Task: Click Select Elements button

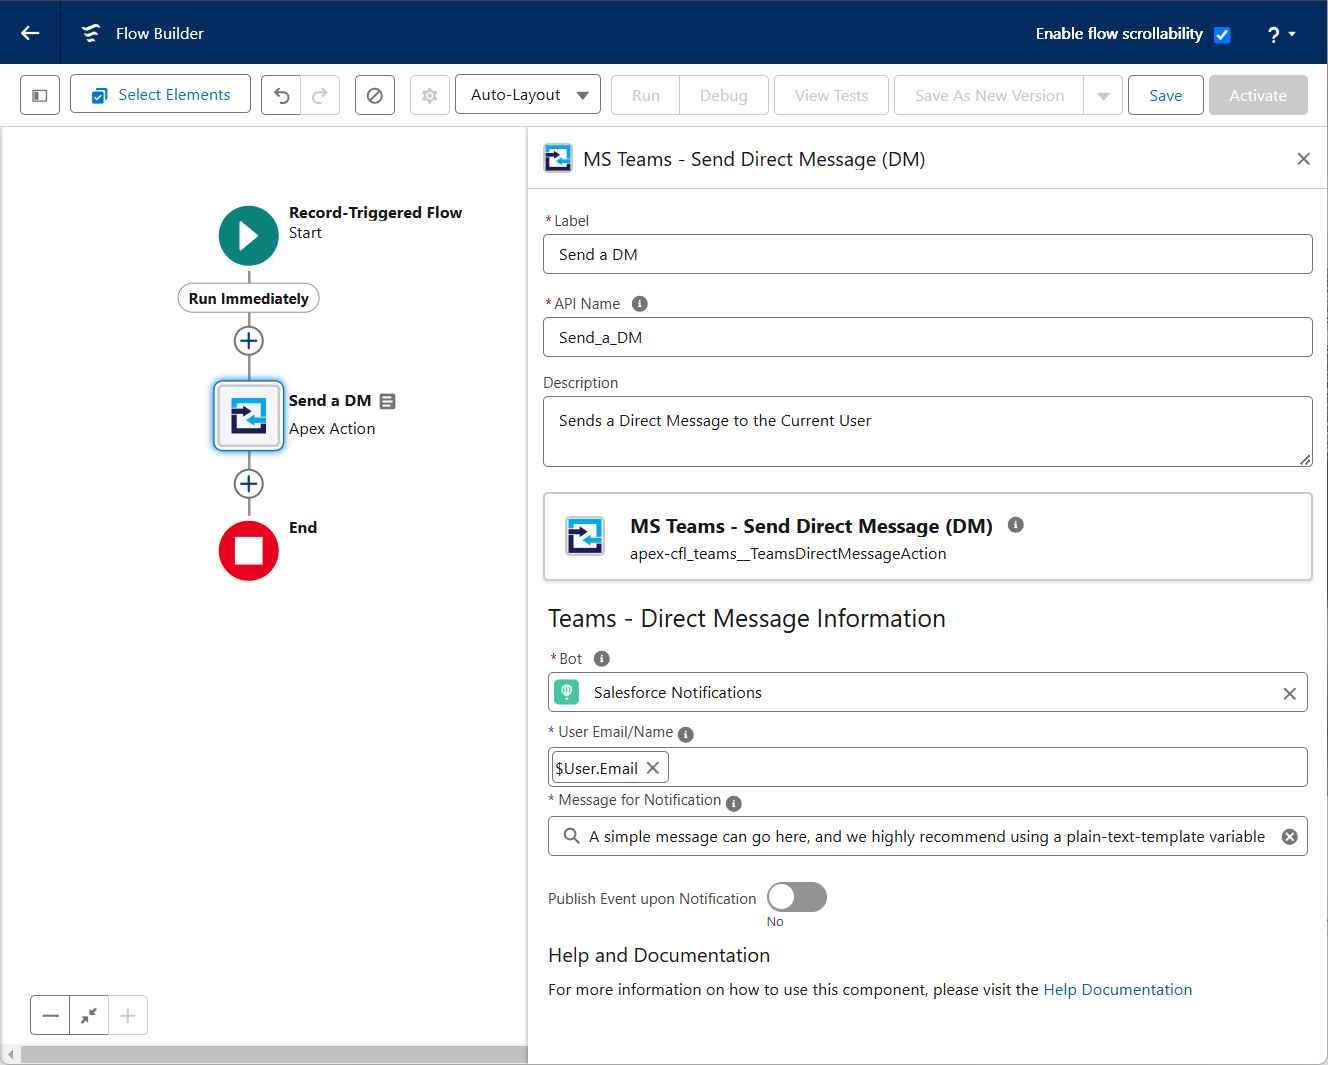Action: tap(160, 94)
